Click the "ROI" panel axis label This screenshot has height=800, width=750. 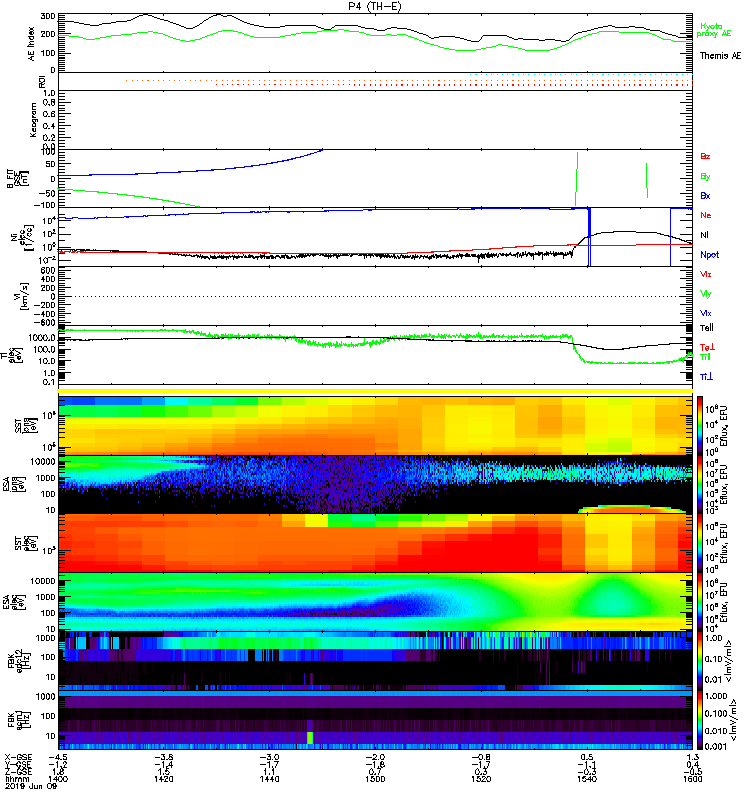(42, 82)
